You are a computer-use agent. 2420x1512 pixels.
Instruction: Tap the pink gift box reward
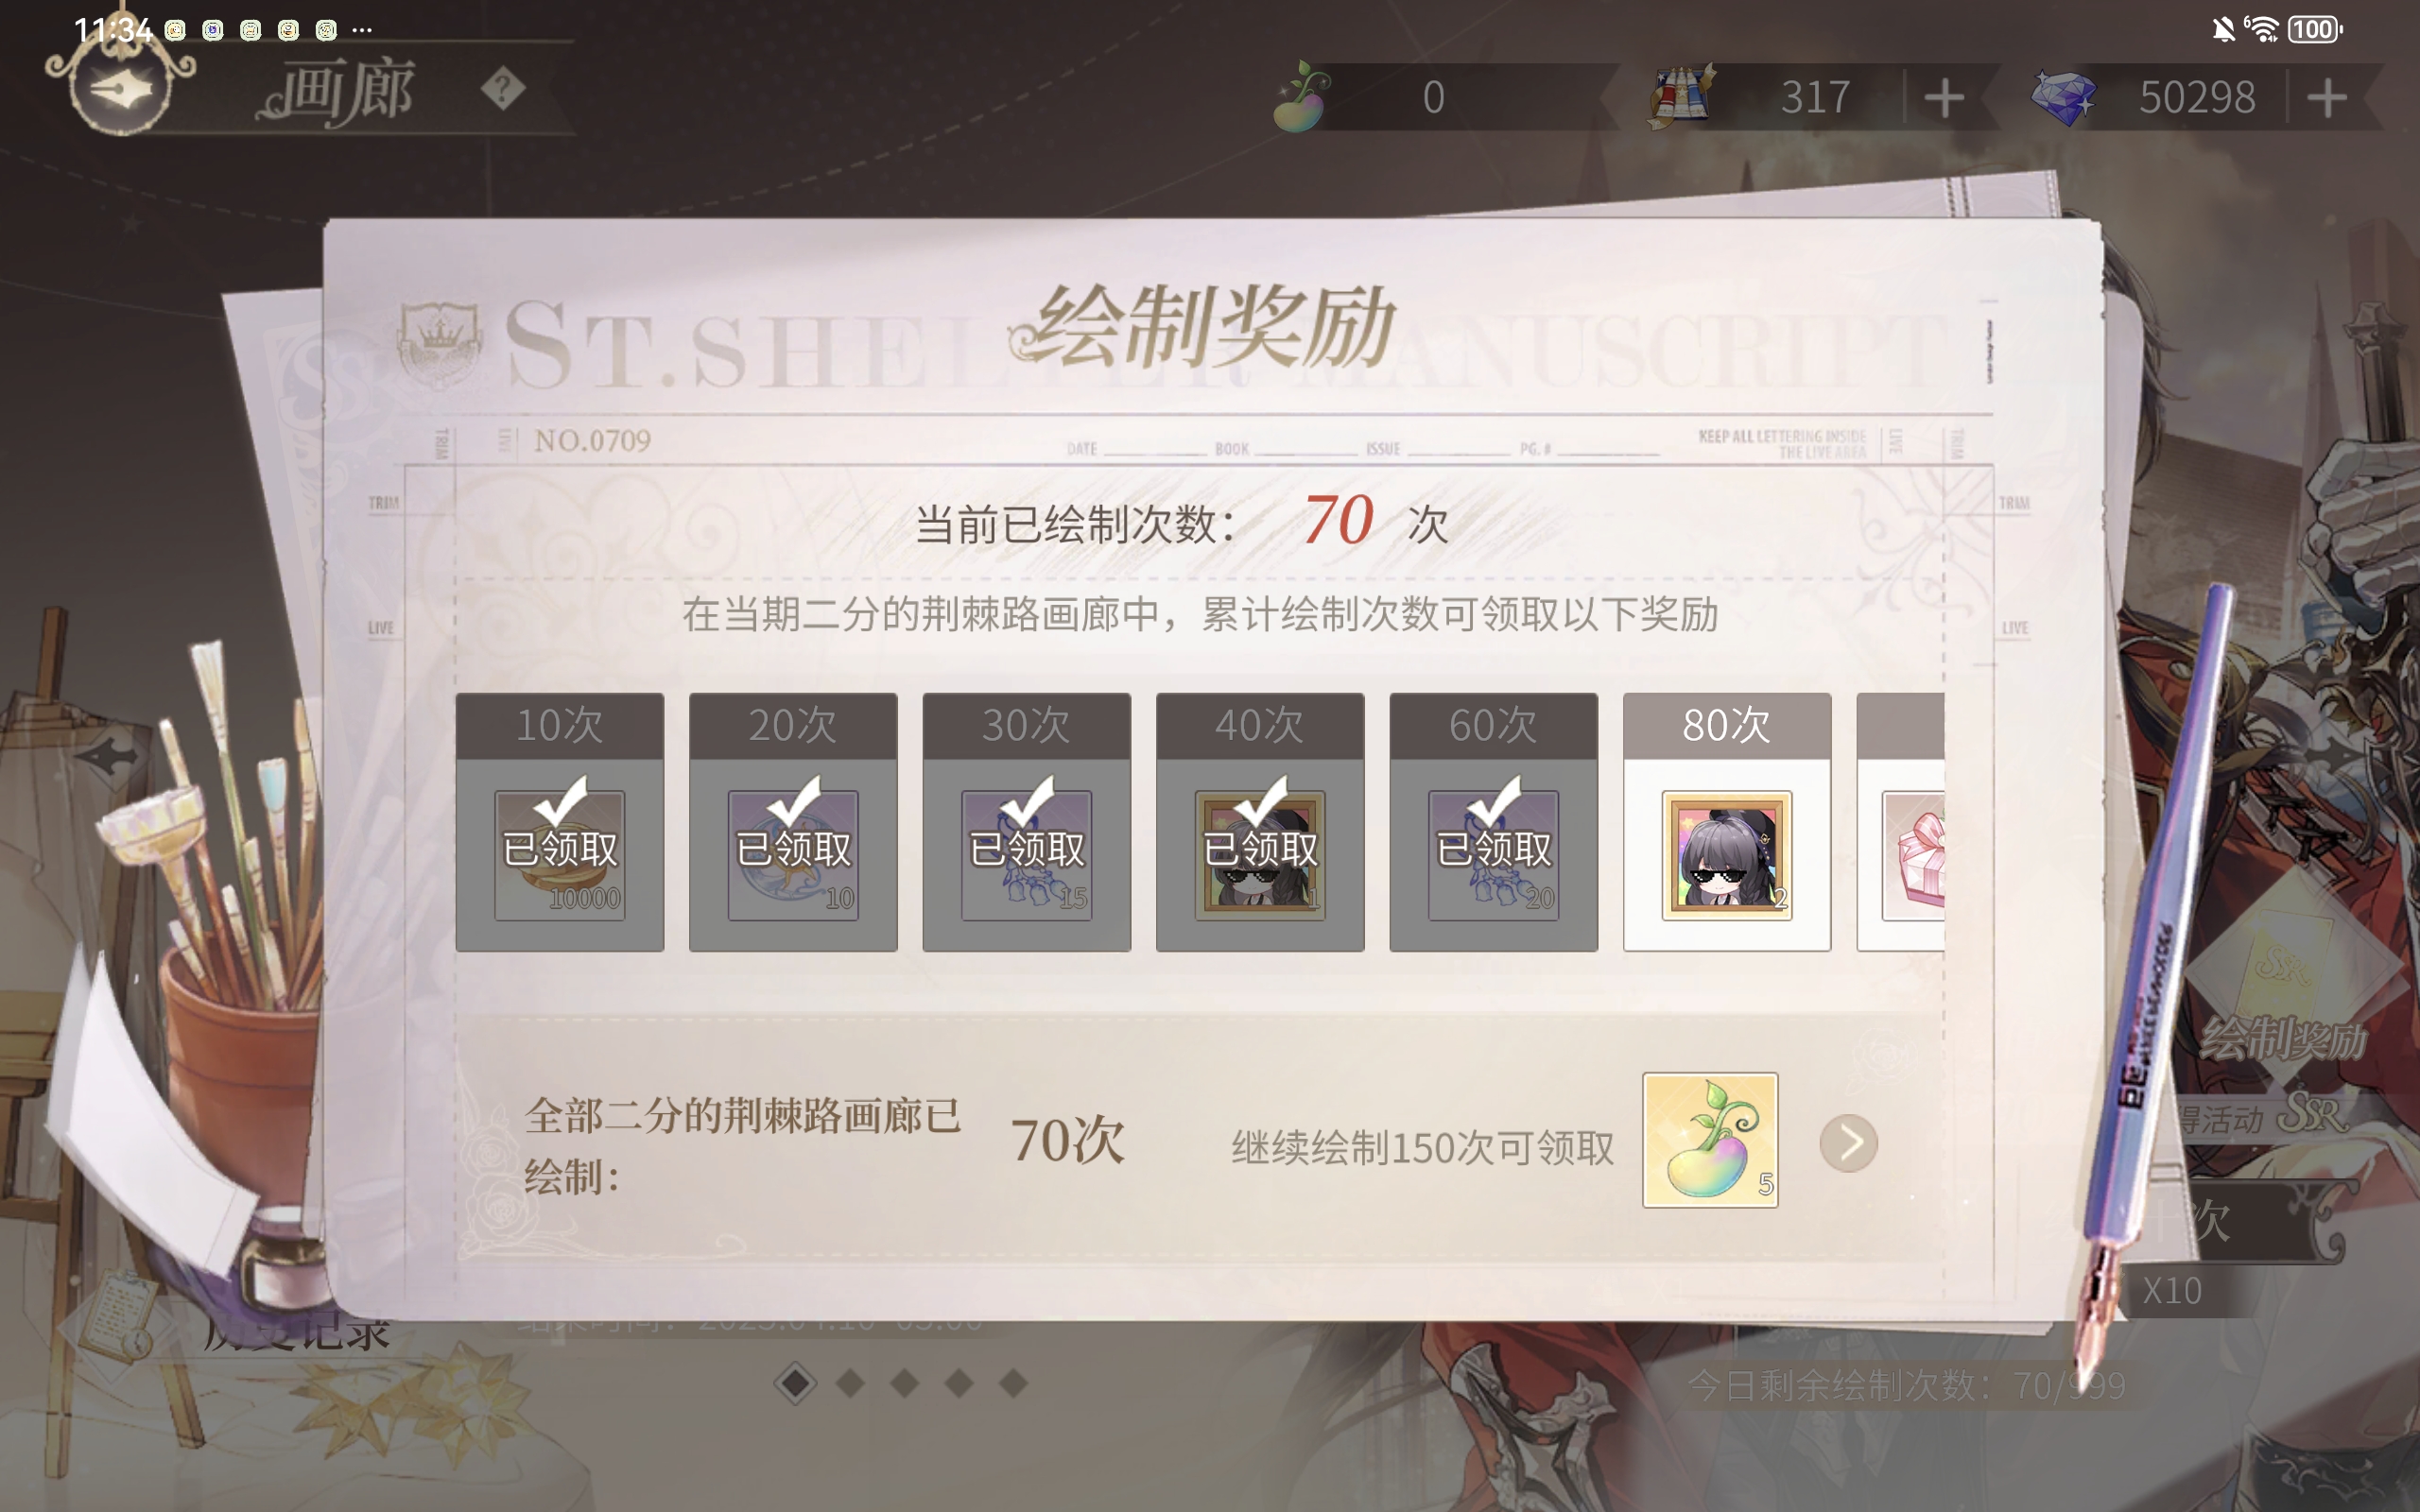pos(1913,855)
